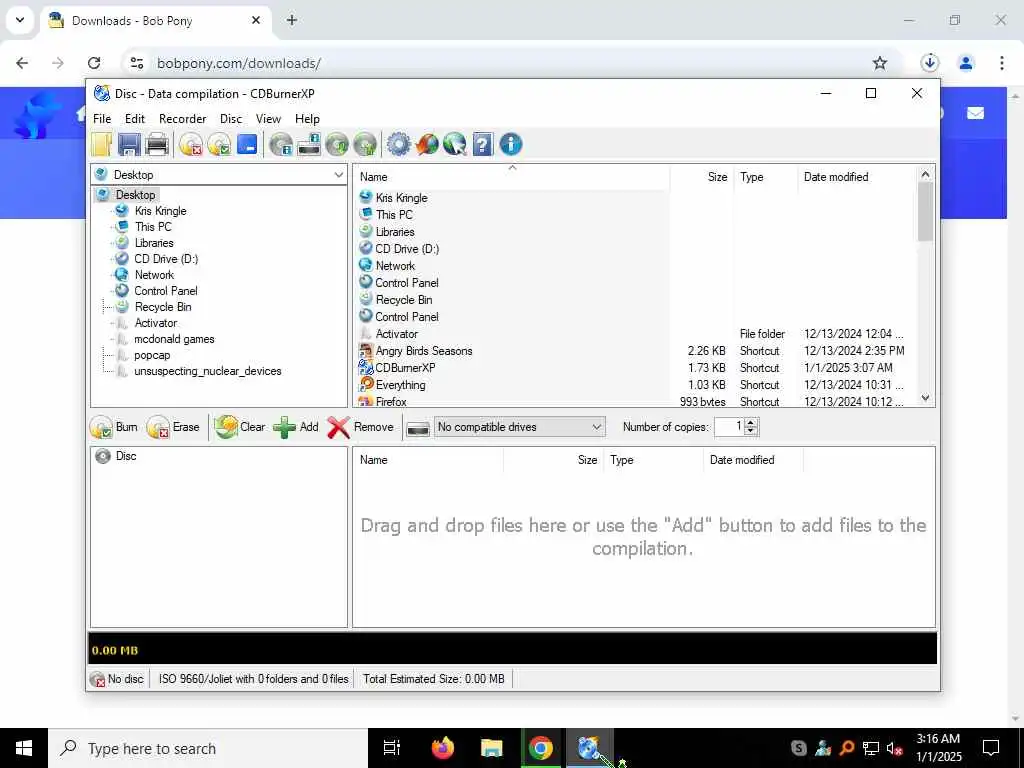Click Chrome's reload page icon
Image resolution: width=1024 pixels, height=768 pixels.
tap(94, 63)
